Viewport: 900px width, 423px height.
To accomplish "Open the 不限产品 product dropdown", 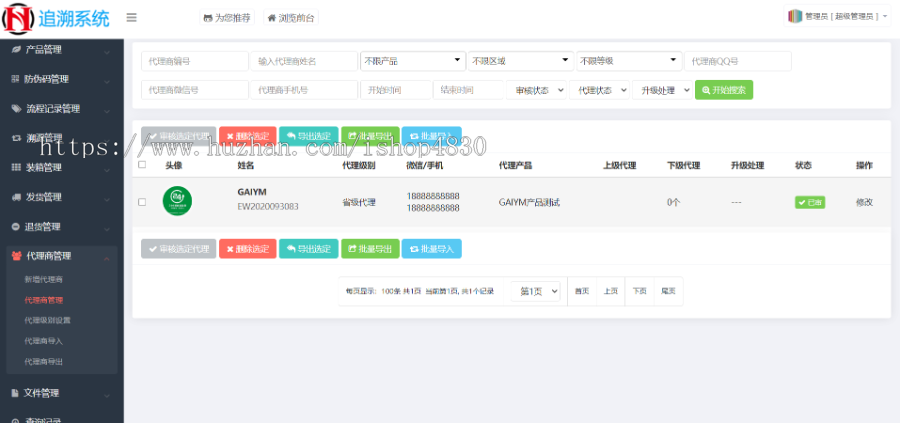I will (x=412, y=61).
